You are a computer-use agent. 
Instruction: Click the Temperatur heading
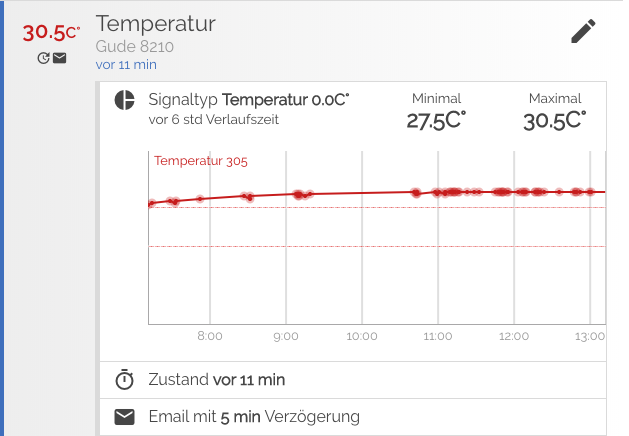pyautogui.click(x=156, y=24)
